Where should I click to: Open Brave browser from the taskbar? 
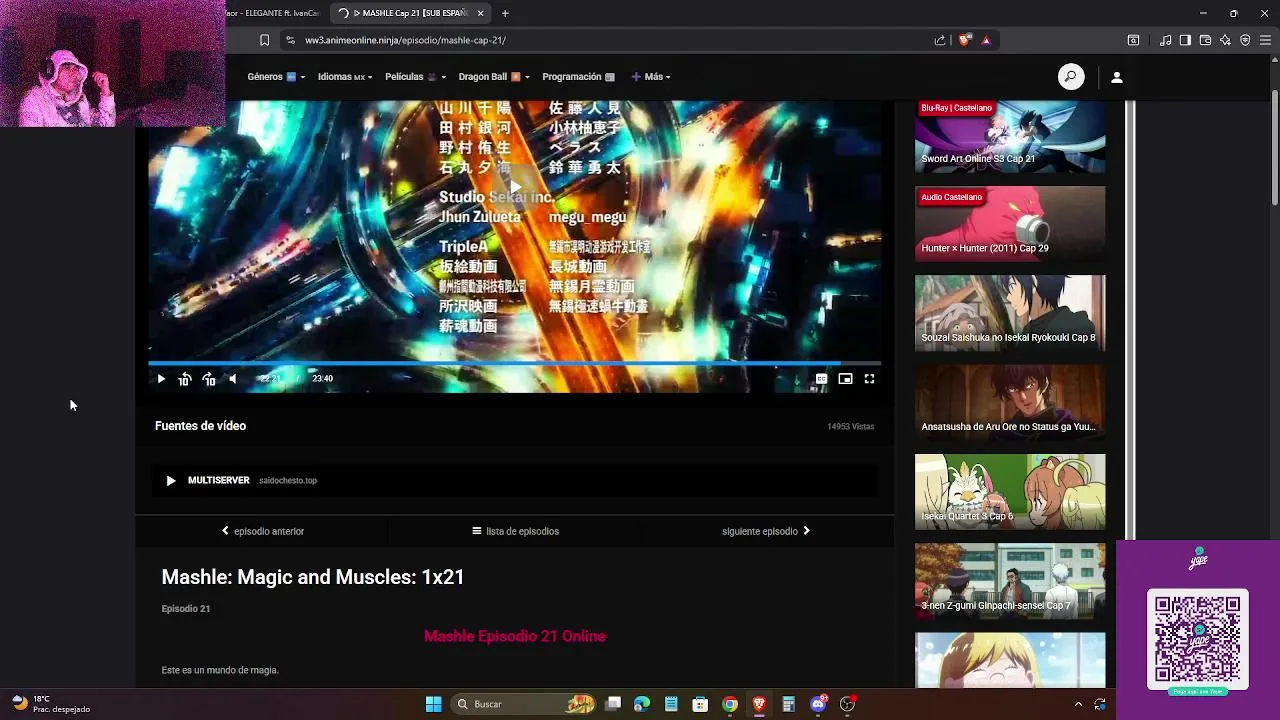[x=759, y=704]
